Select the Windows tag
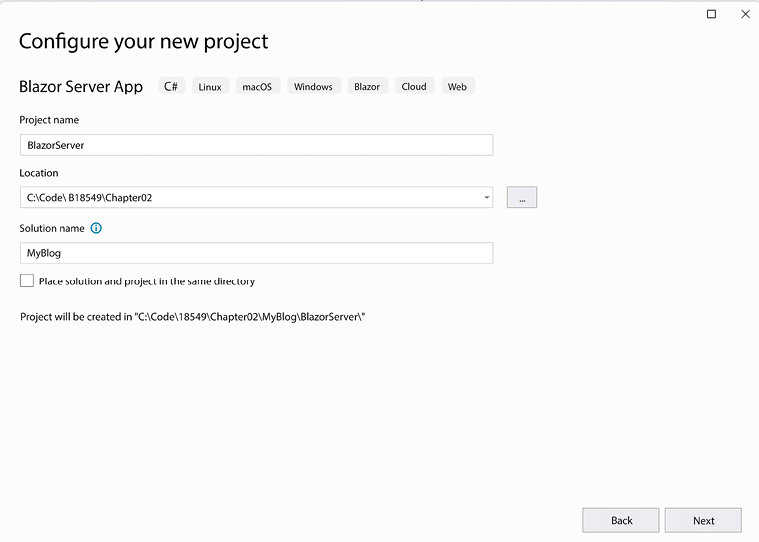Screen dimensions: 759x542 [x=313, y=87]
